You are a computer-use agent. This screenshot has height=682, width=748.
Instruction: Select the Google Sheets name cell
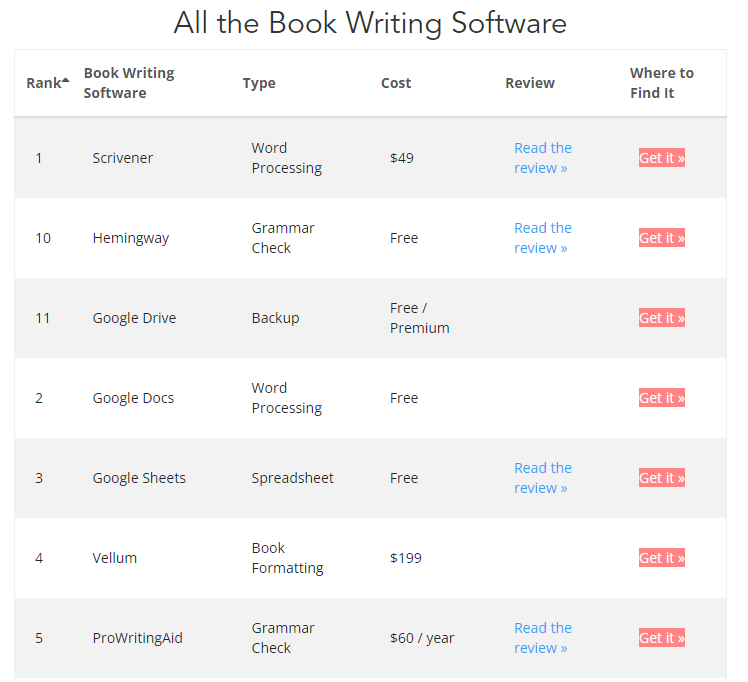tap(139, 478)
